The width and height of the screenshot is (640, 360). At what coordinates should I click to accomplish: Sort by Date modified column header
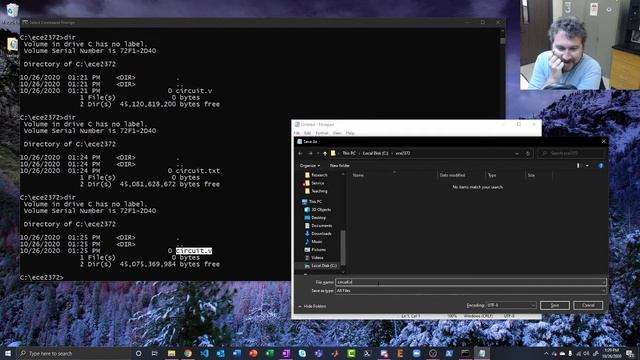452,176
